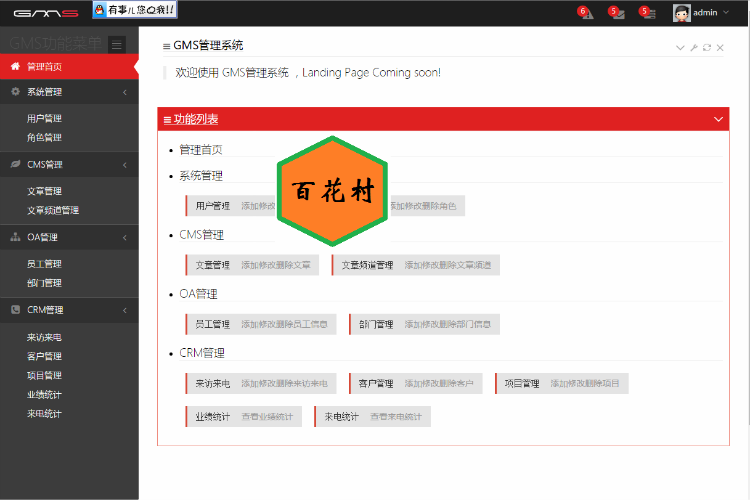Viewport: 750px width, 500px height.
Task: Select 员工管理 in sidebar
Action: click(44, 264)
